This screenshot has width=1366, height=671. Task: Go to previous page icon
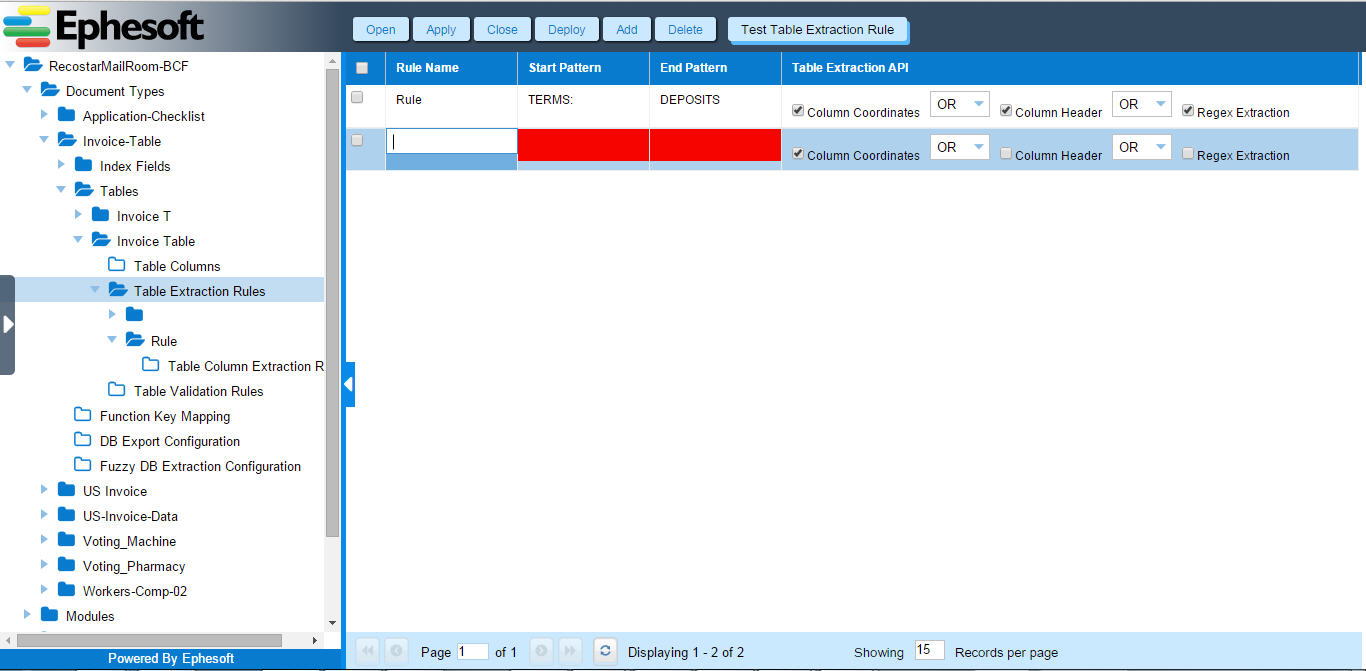(396, 651)
